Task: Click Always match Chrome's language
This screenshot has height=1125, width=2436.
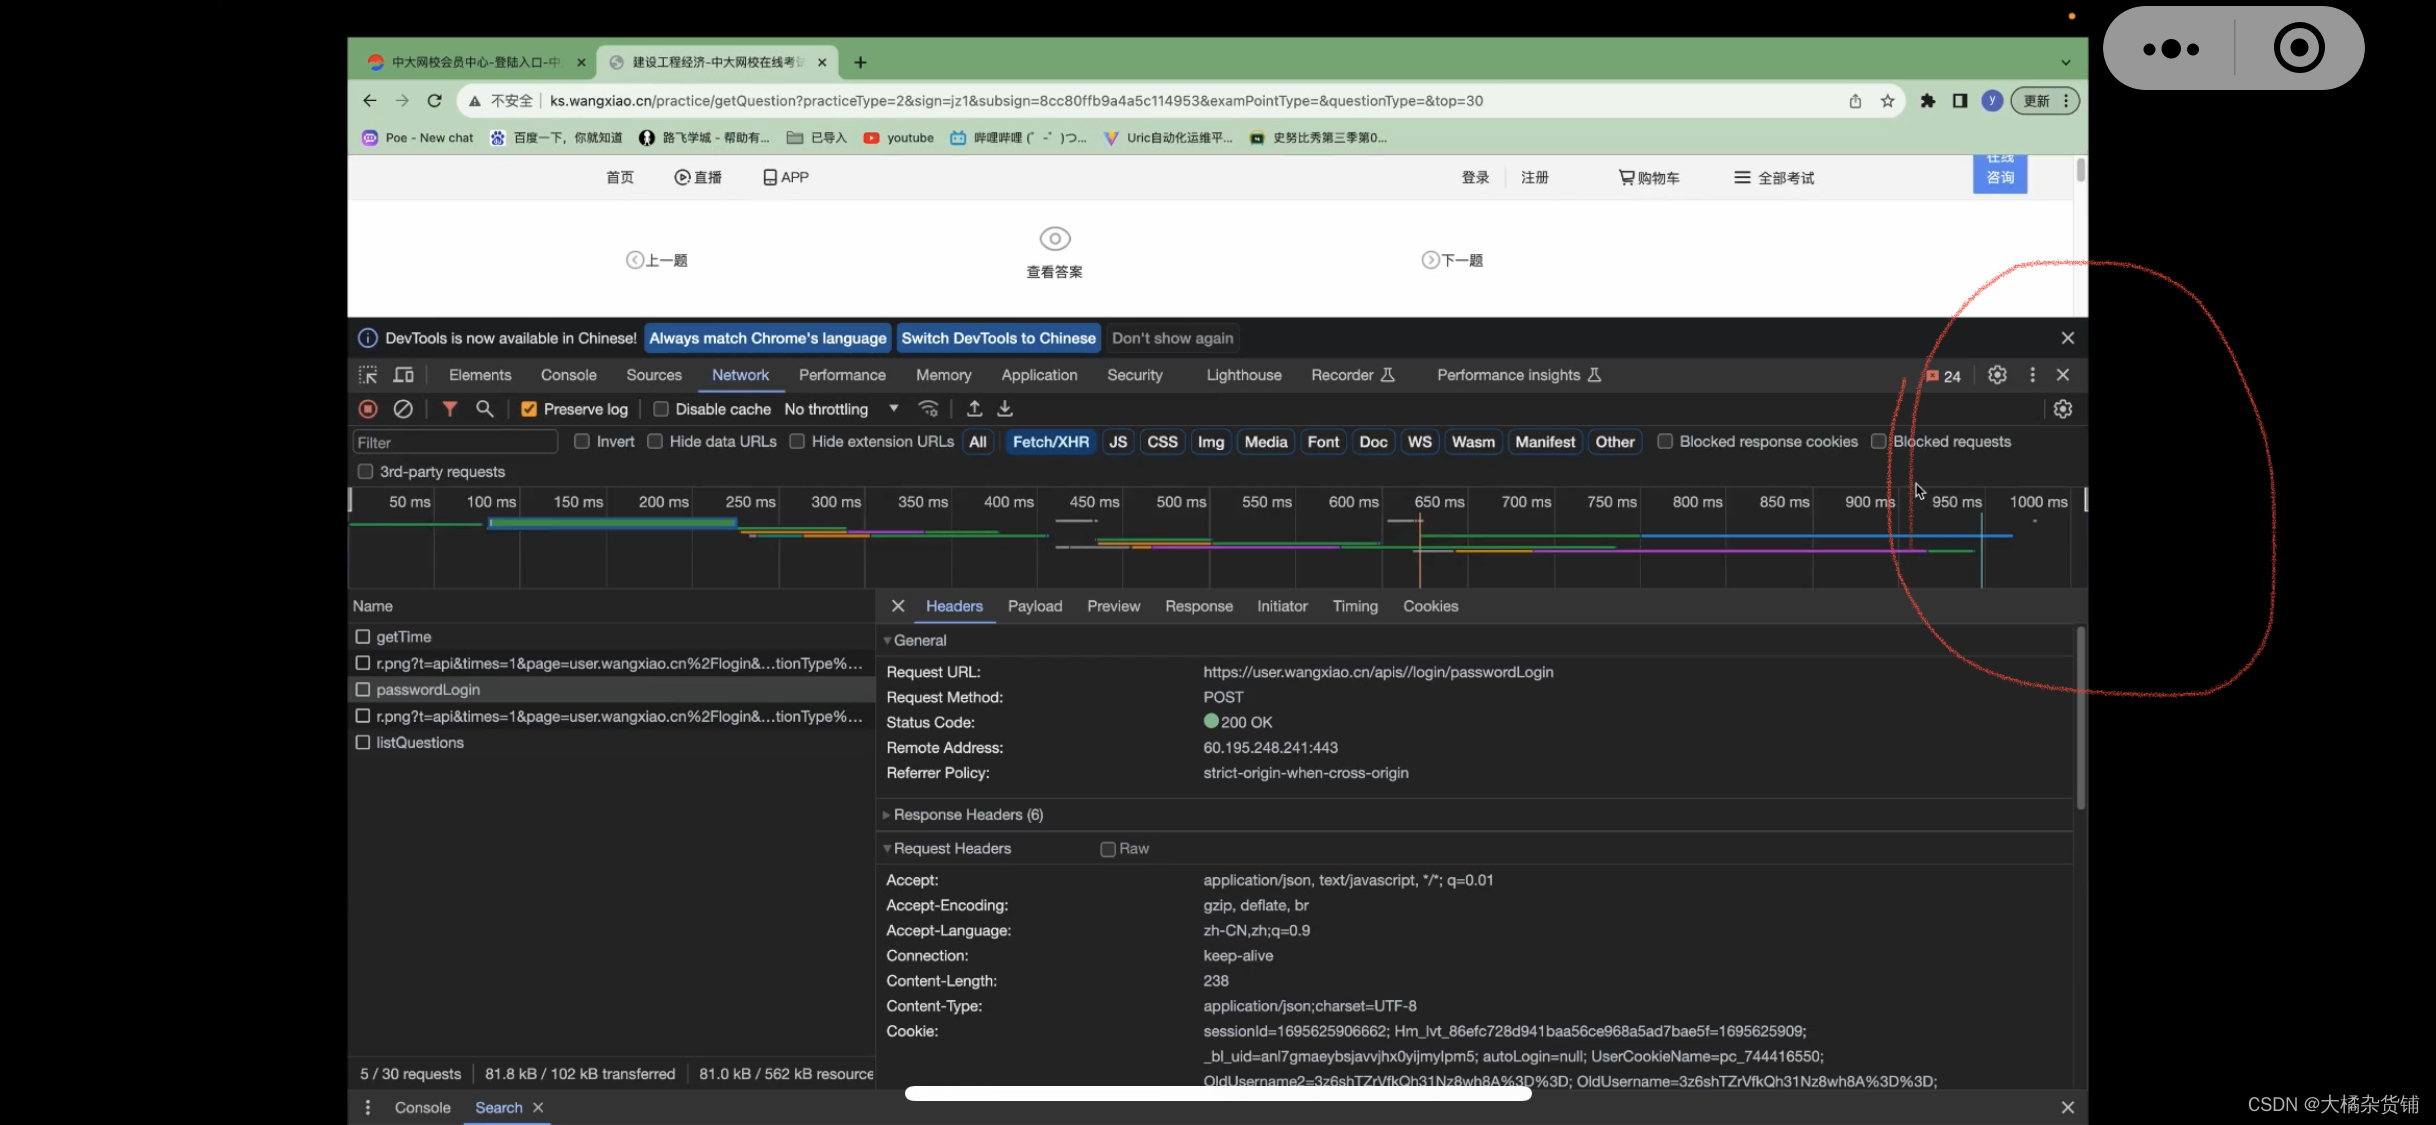Action: click(768, 338)
